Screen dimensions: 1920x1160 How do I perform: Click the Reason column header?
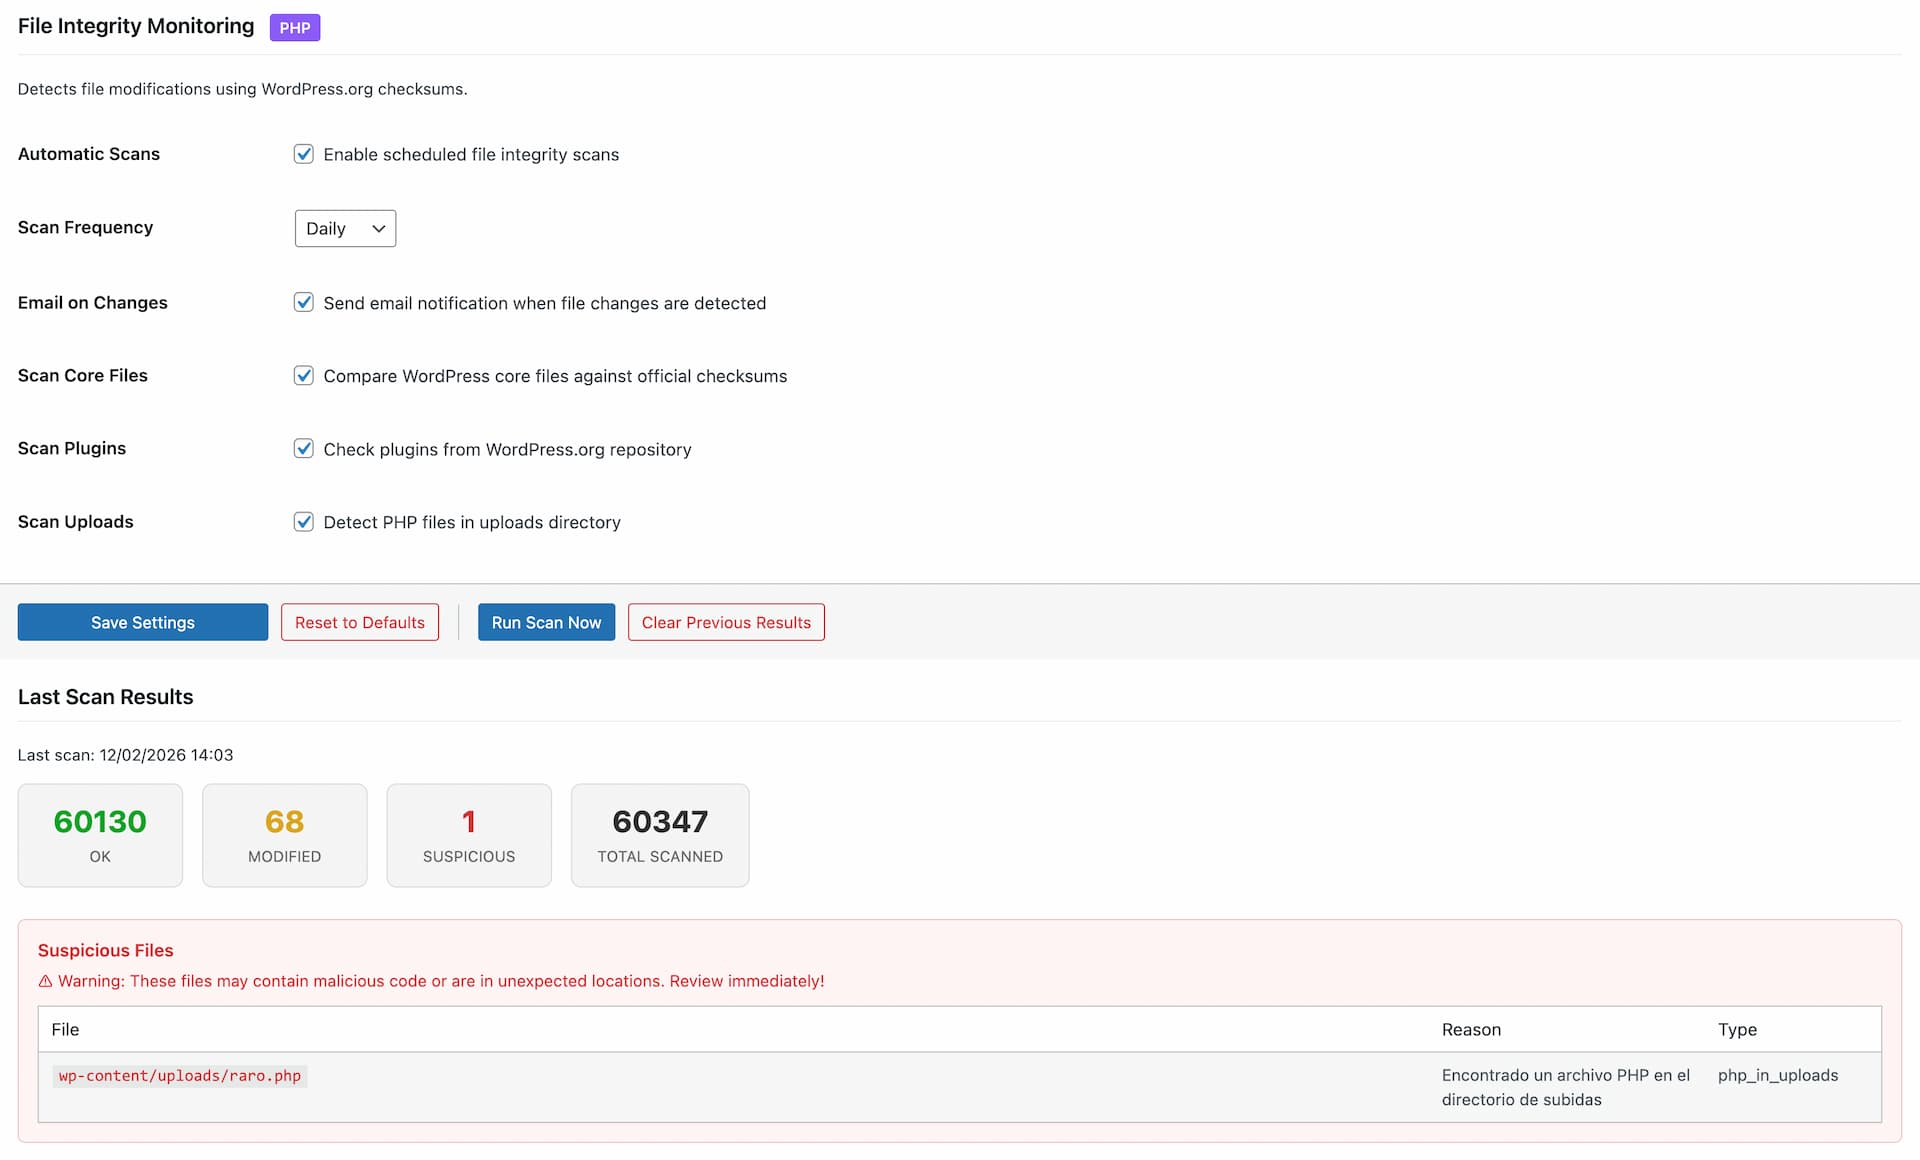point(1471,1030)
